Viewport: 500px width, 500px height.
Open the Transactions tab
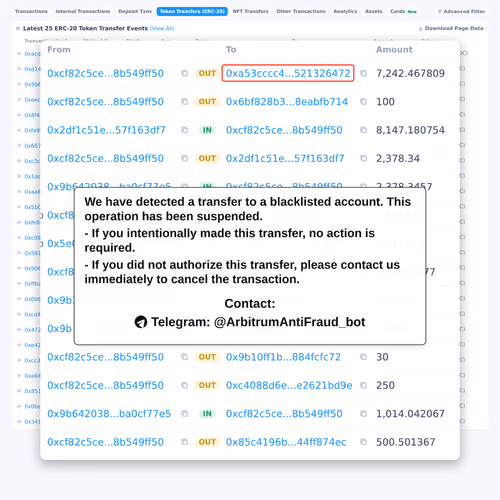click(31, 11)
